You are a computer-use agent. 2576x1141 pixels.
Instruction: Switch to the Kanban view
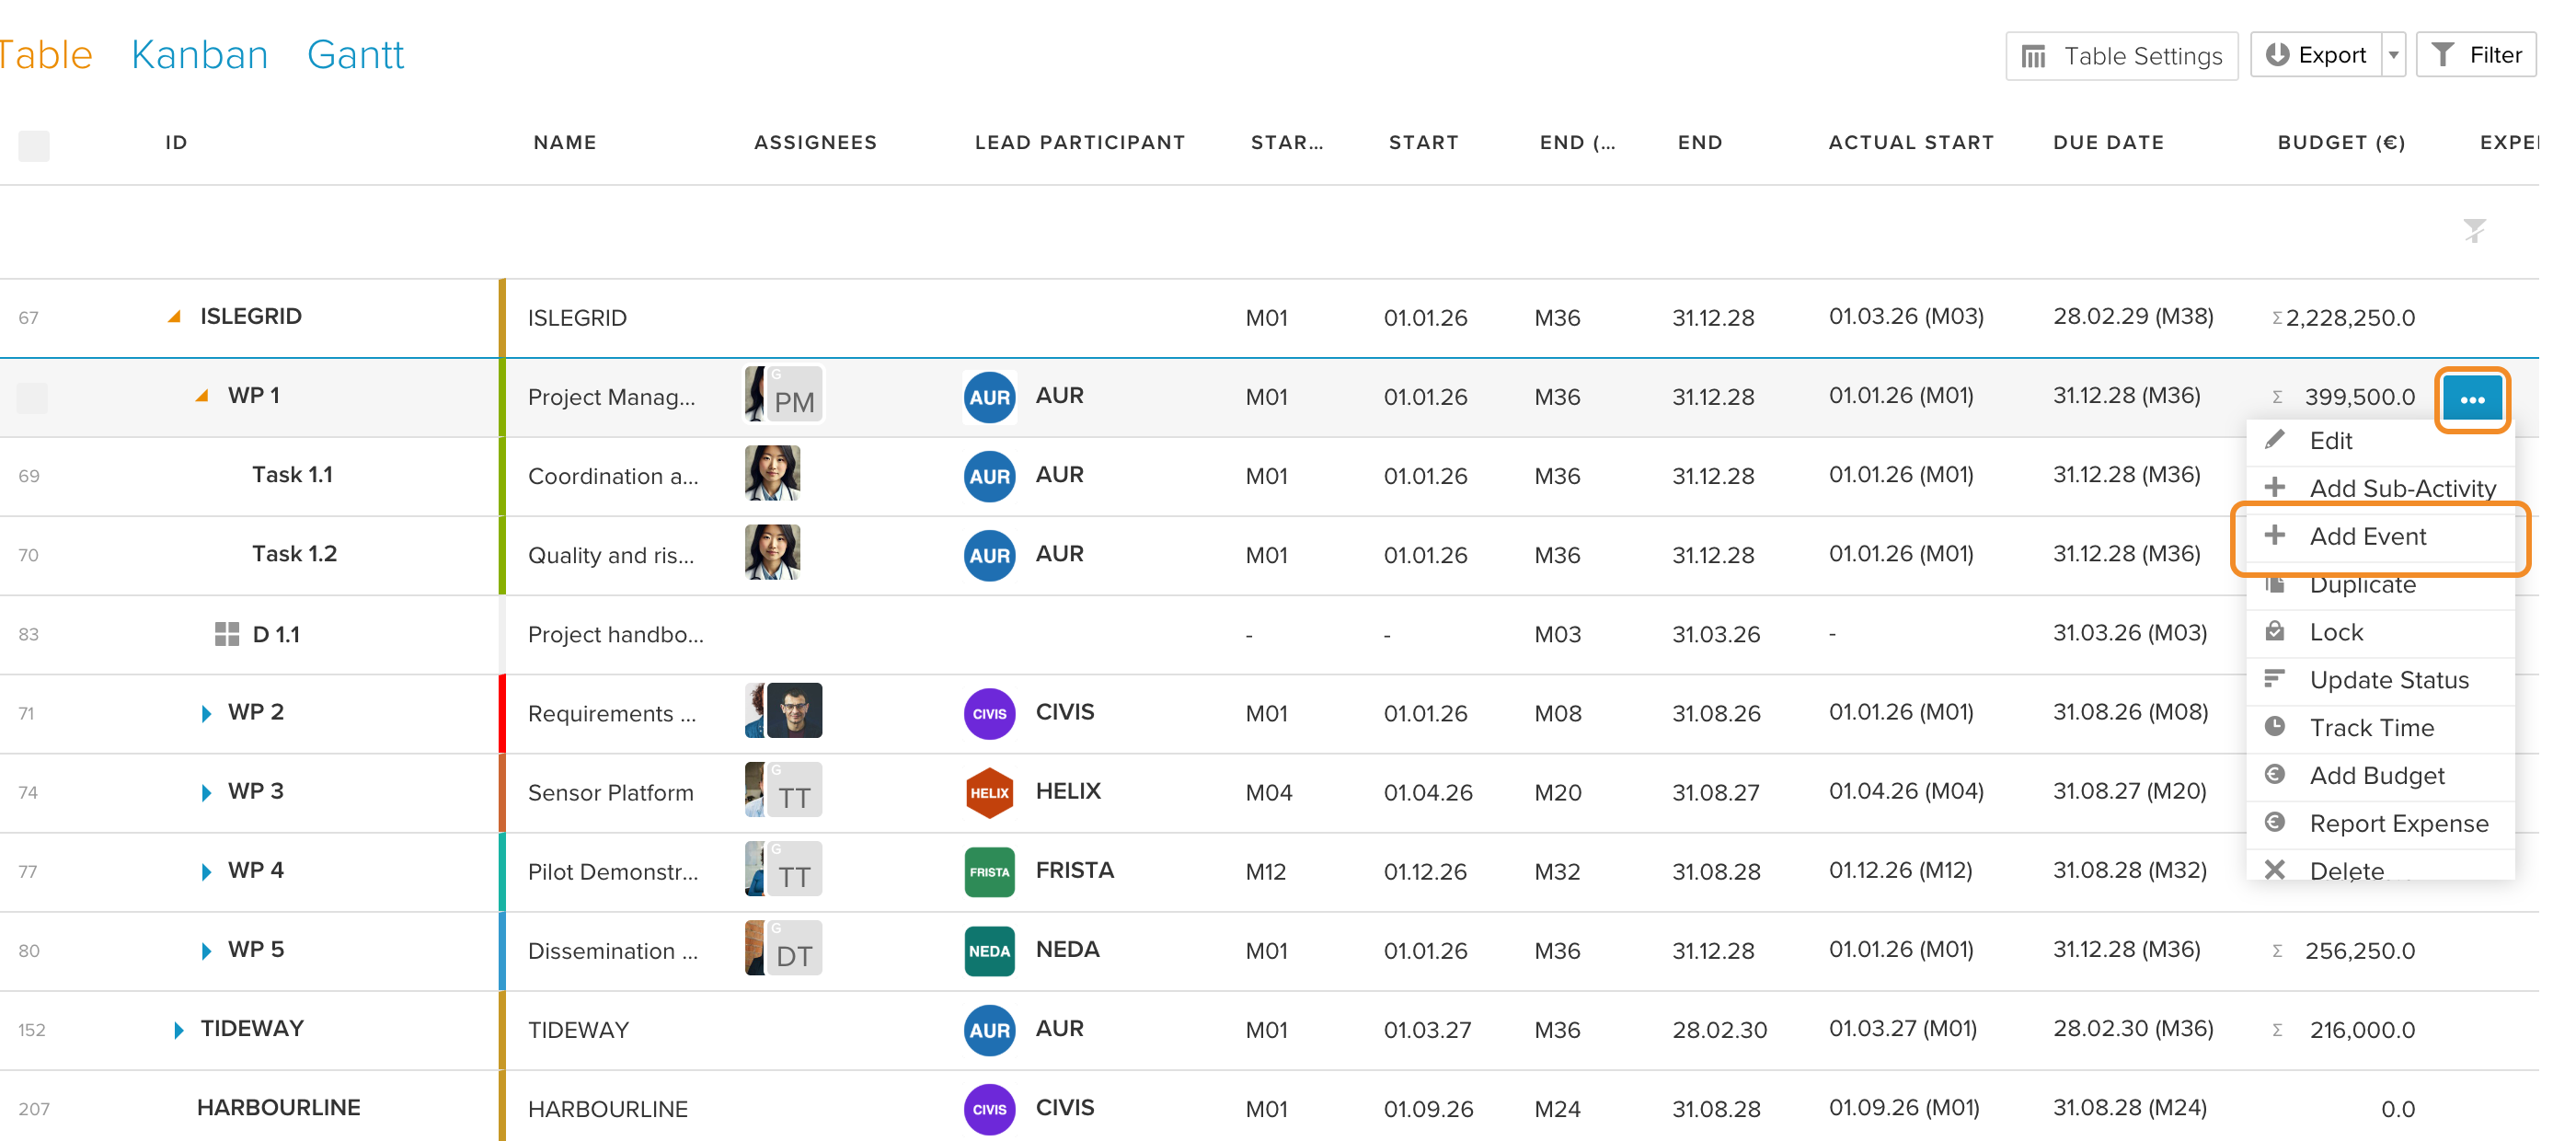click(199, 54)
